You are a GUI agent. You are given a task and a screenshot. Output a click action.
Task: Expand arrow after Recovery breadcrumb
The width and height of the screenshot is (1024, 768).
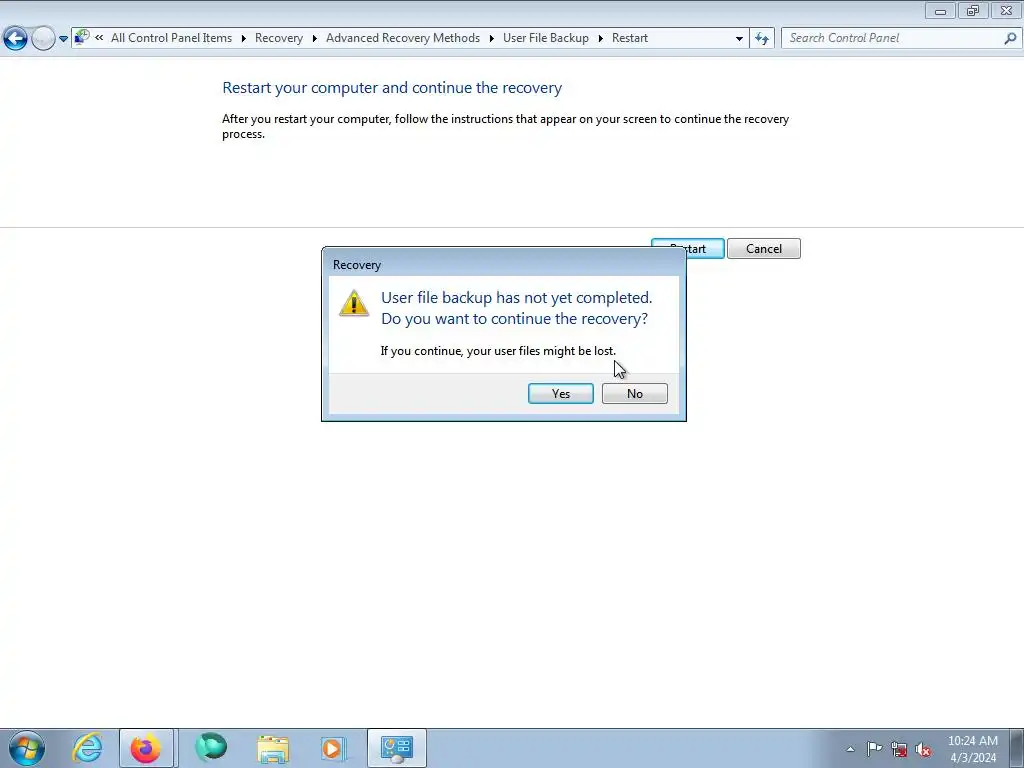point(315,39)
